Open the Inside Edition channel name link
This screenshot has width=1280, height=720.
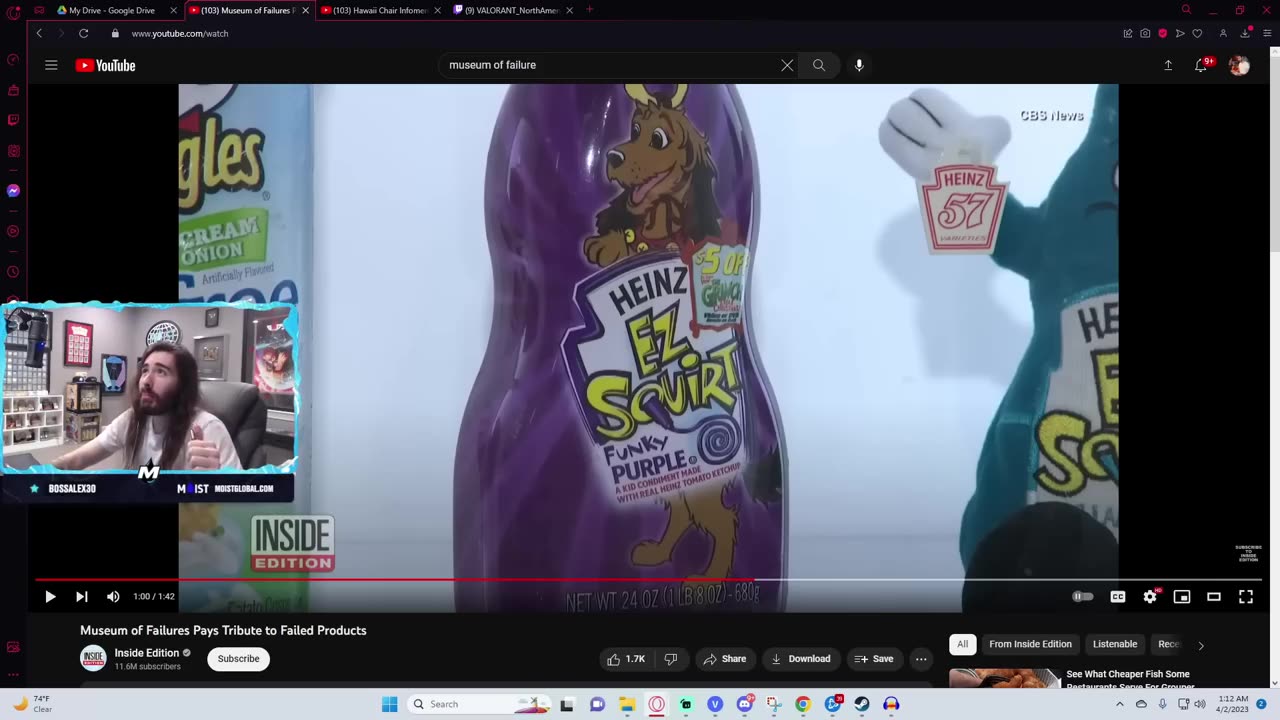click(x=146, y=653)
